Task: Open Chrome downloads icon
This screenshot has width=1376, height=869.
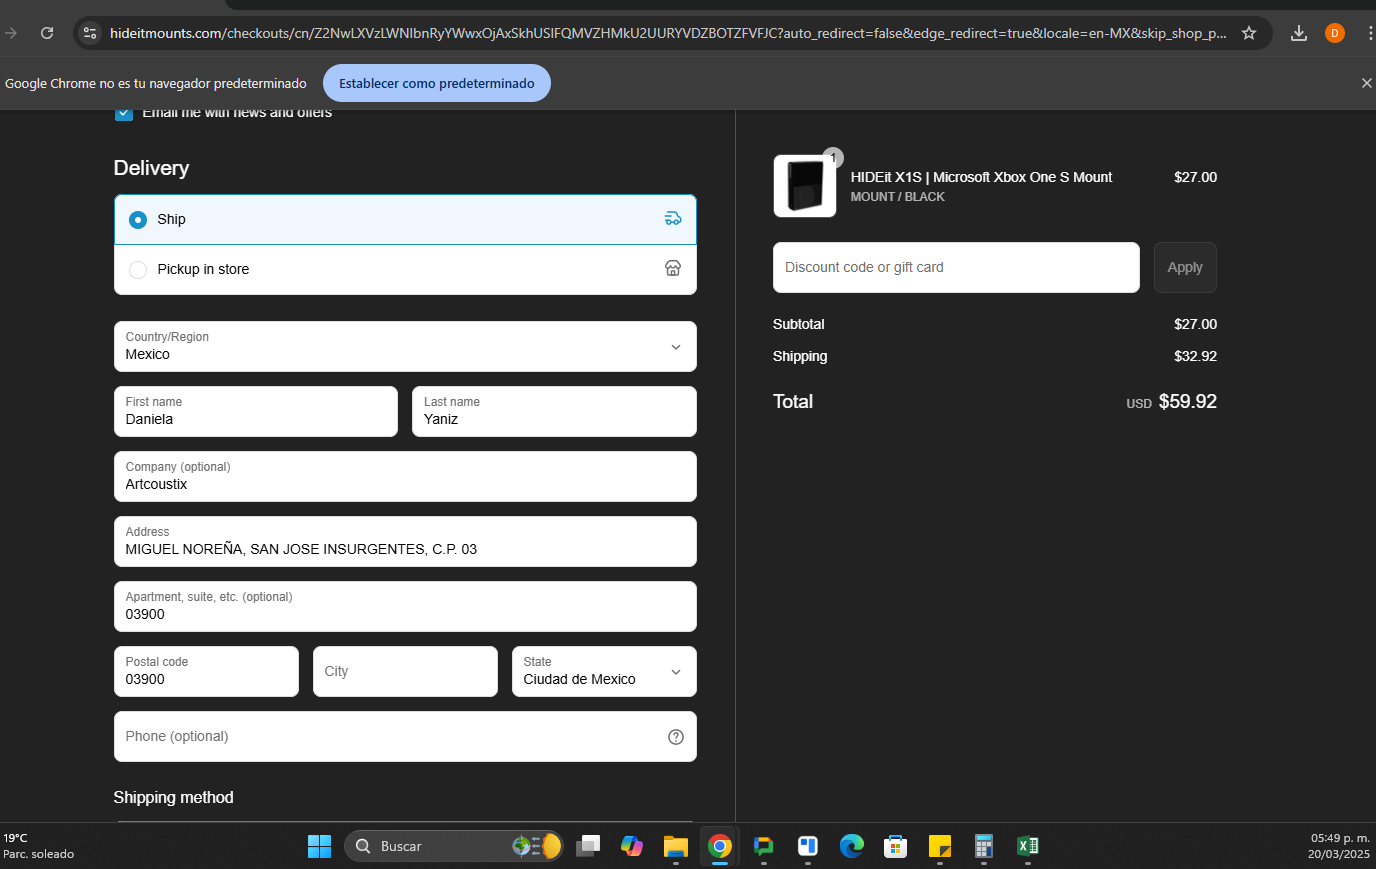Action: tap(1299, 33)
